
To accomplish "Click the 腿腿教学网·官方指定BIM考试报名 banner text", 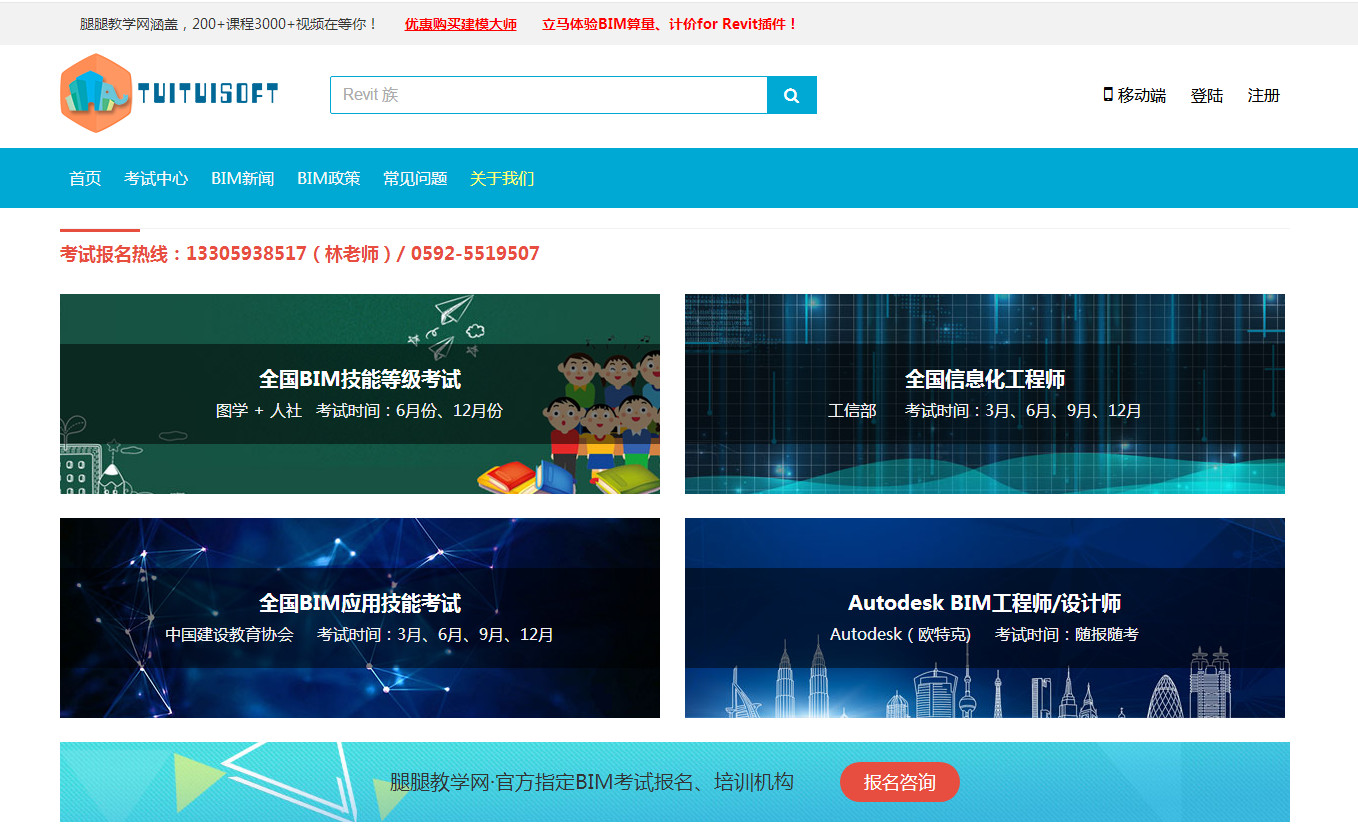I will (x=592, y=782).
